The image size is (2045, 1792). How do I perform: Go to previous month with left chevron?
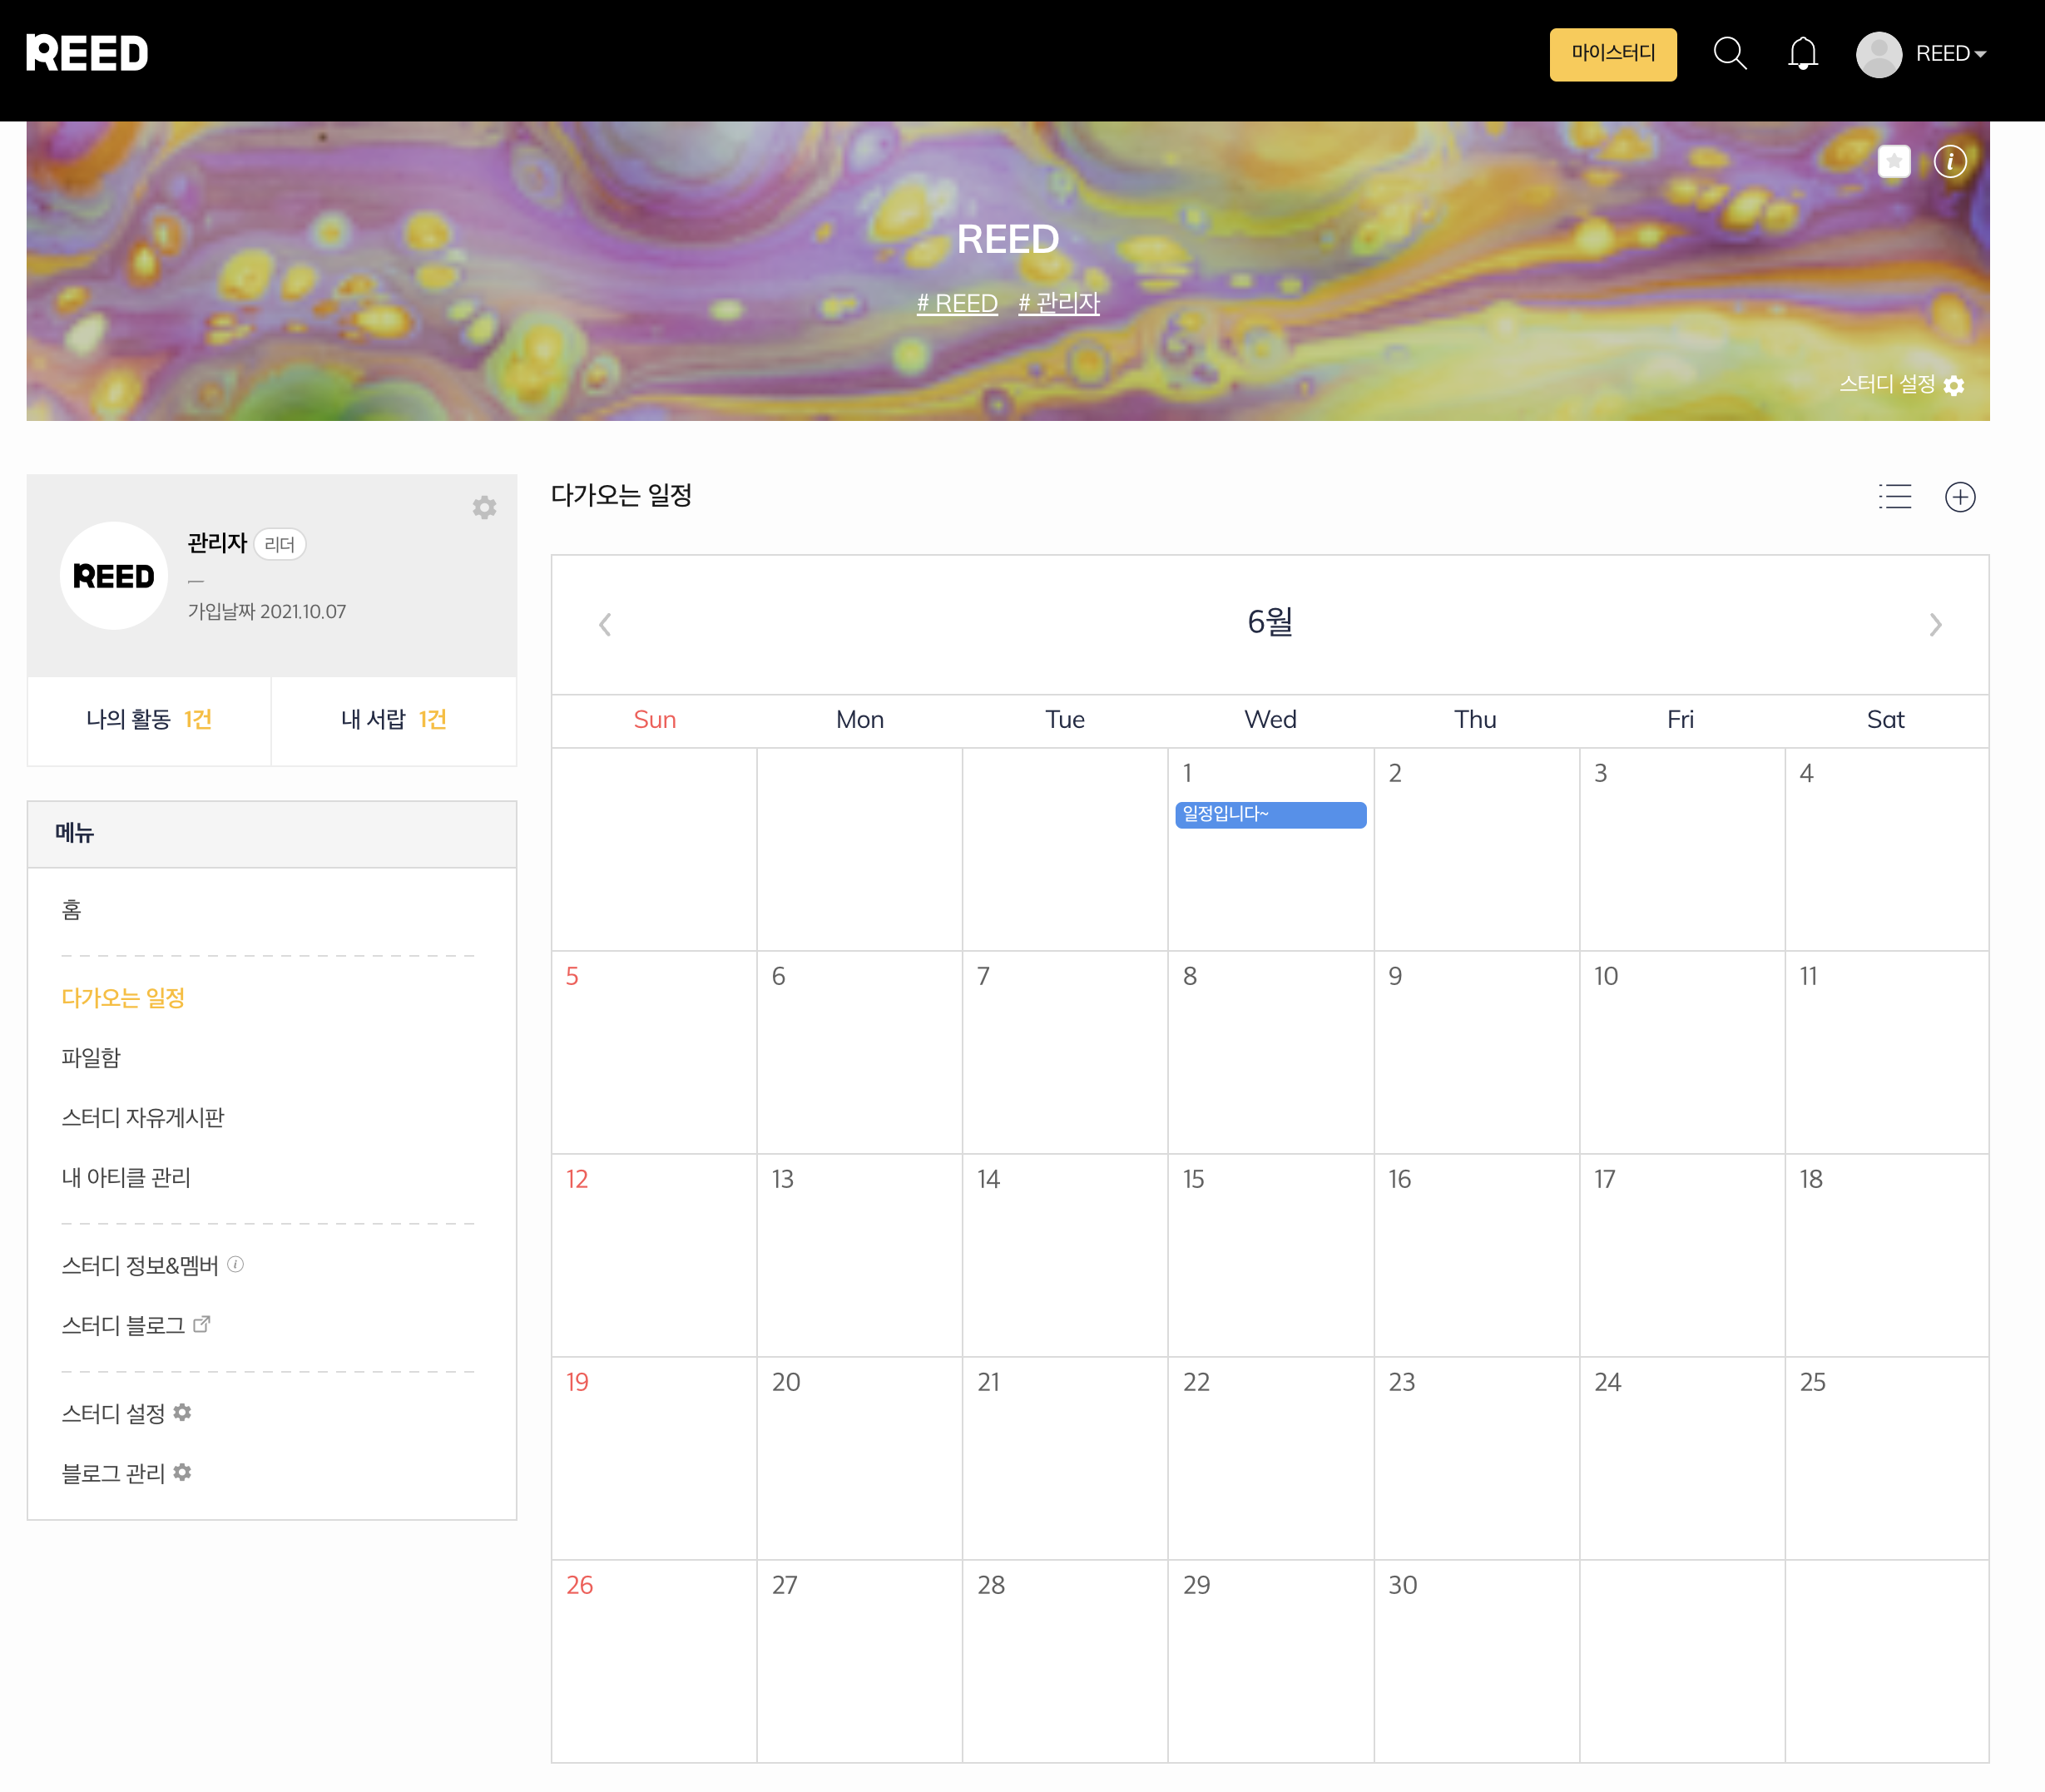pos(605,625)
